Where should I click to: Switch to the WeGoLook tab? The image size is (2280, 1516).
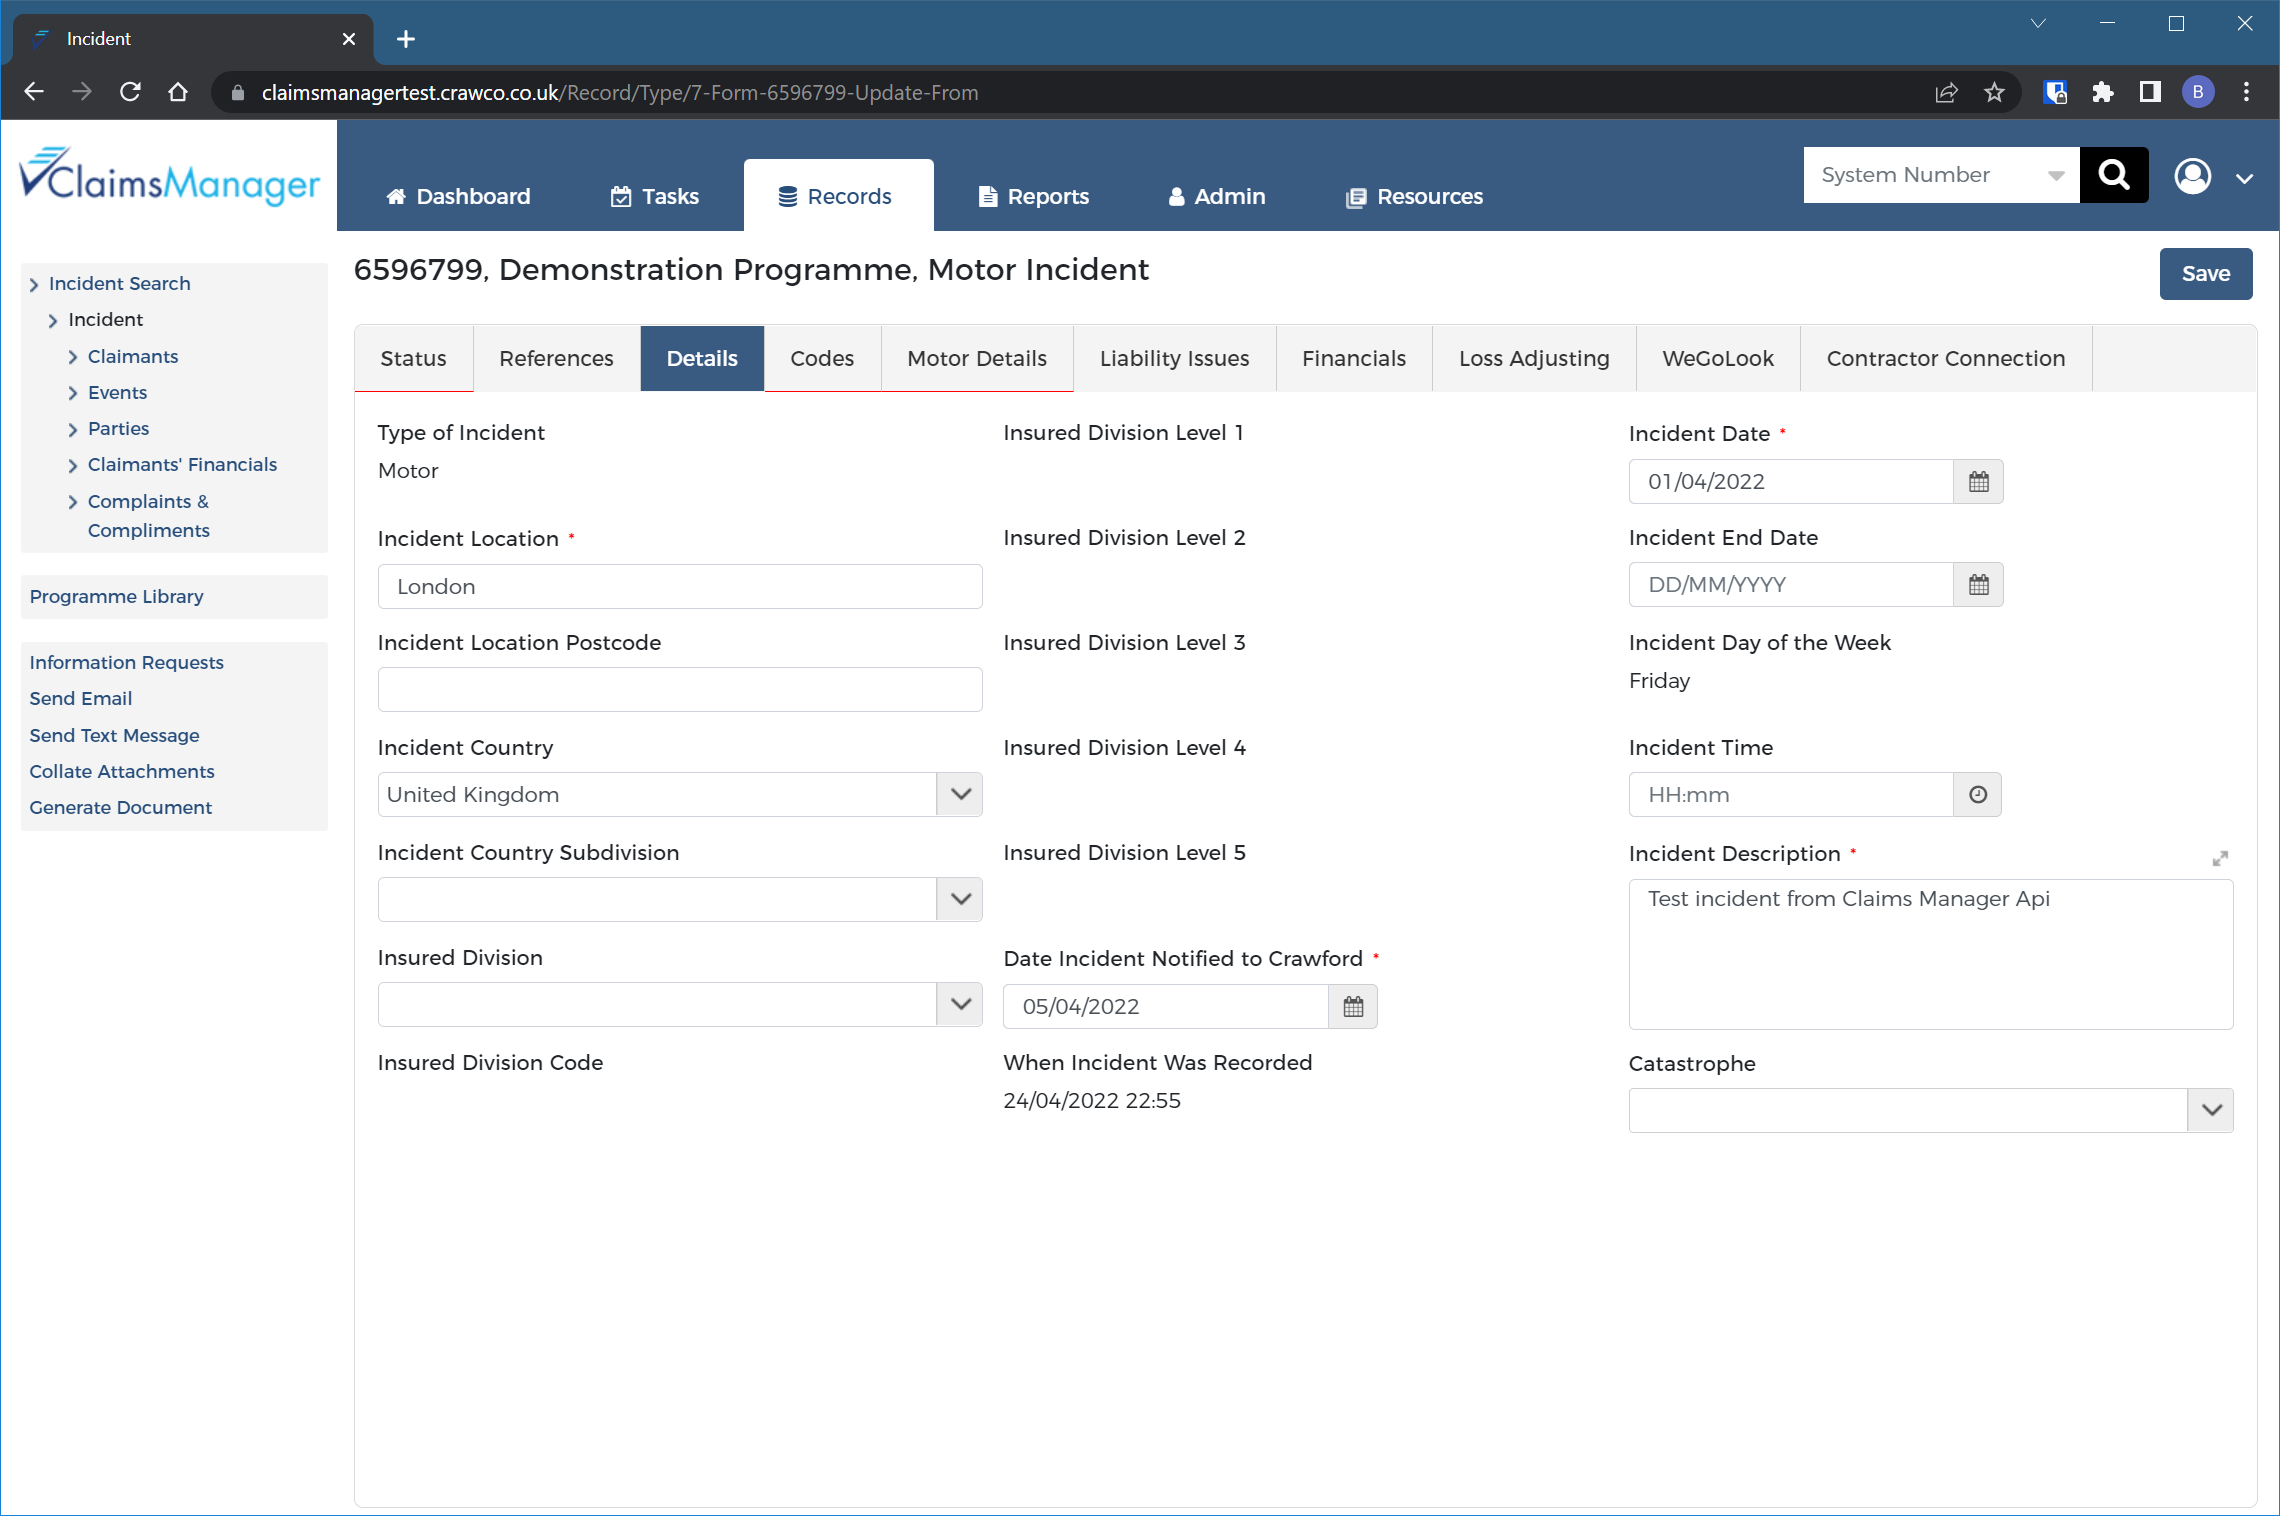(1718, 359)
